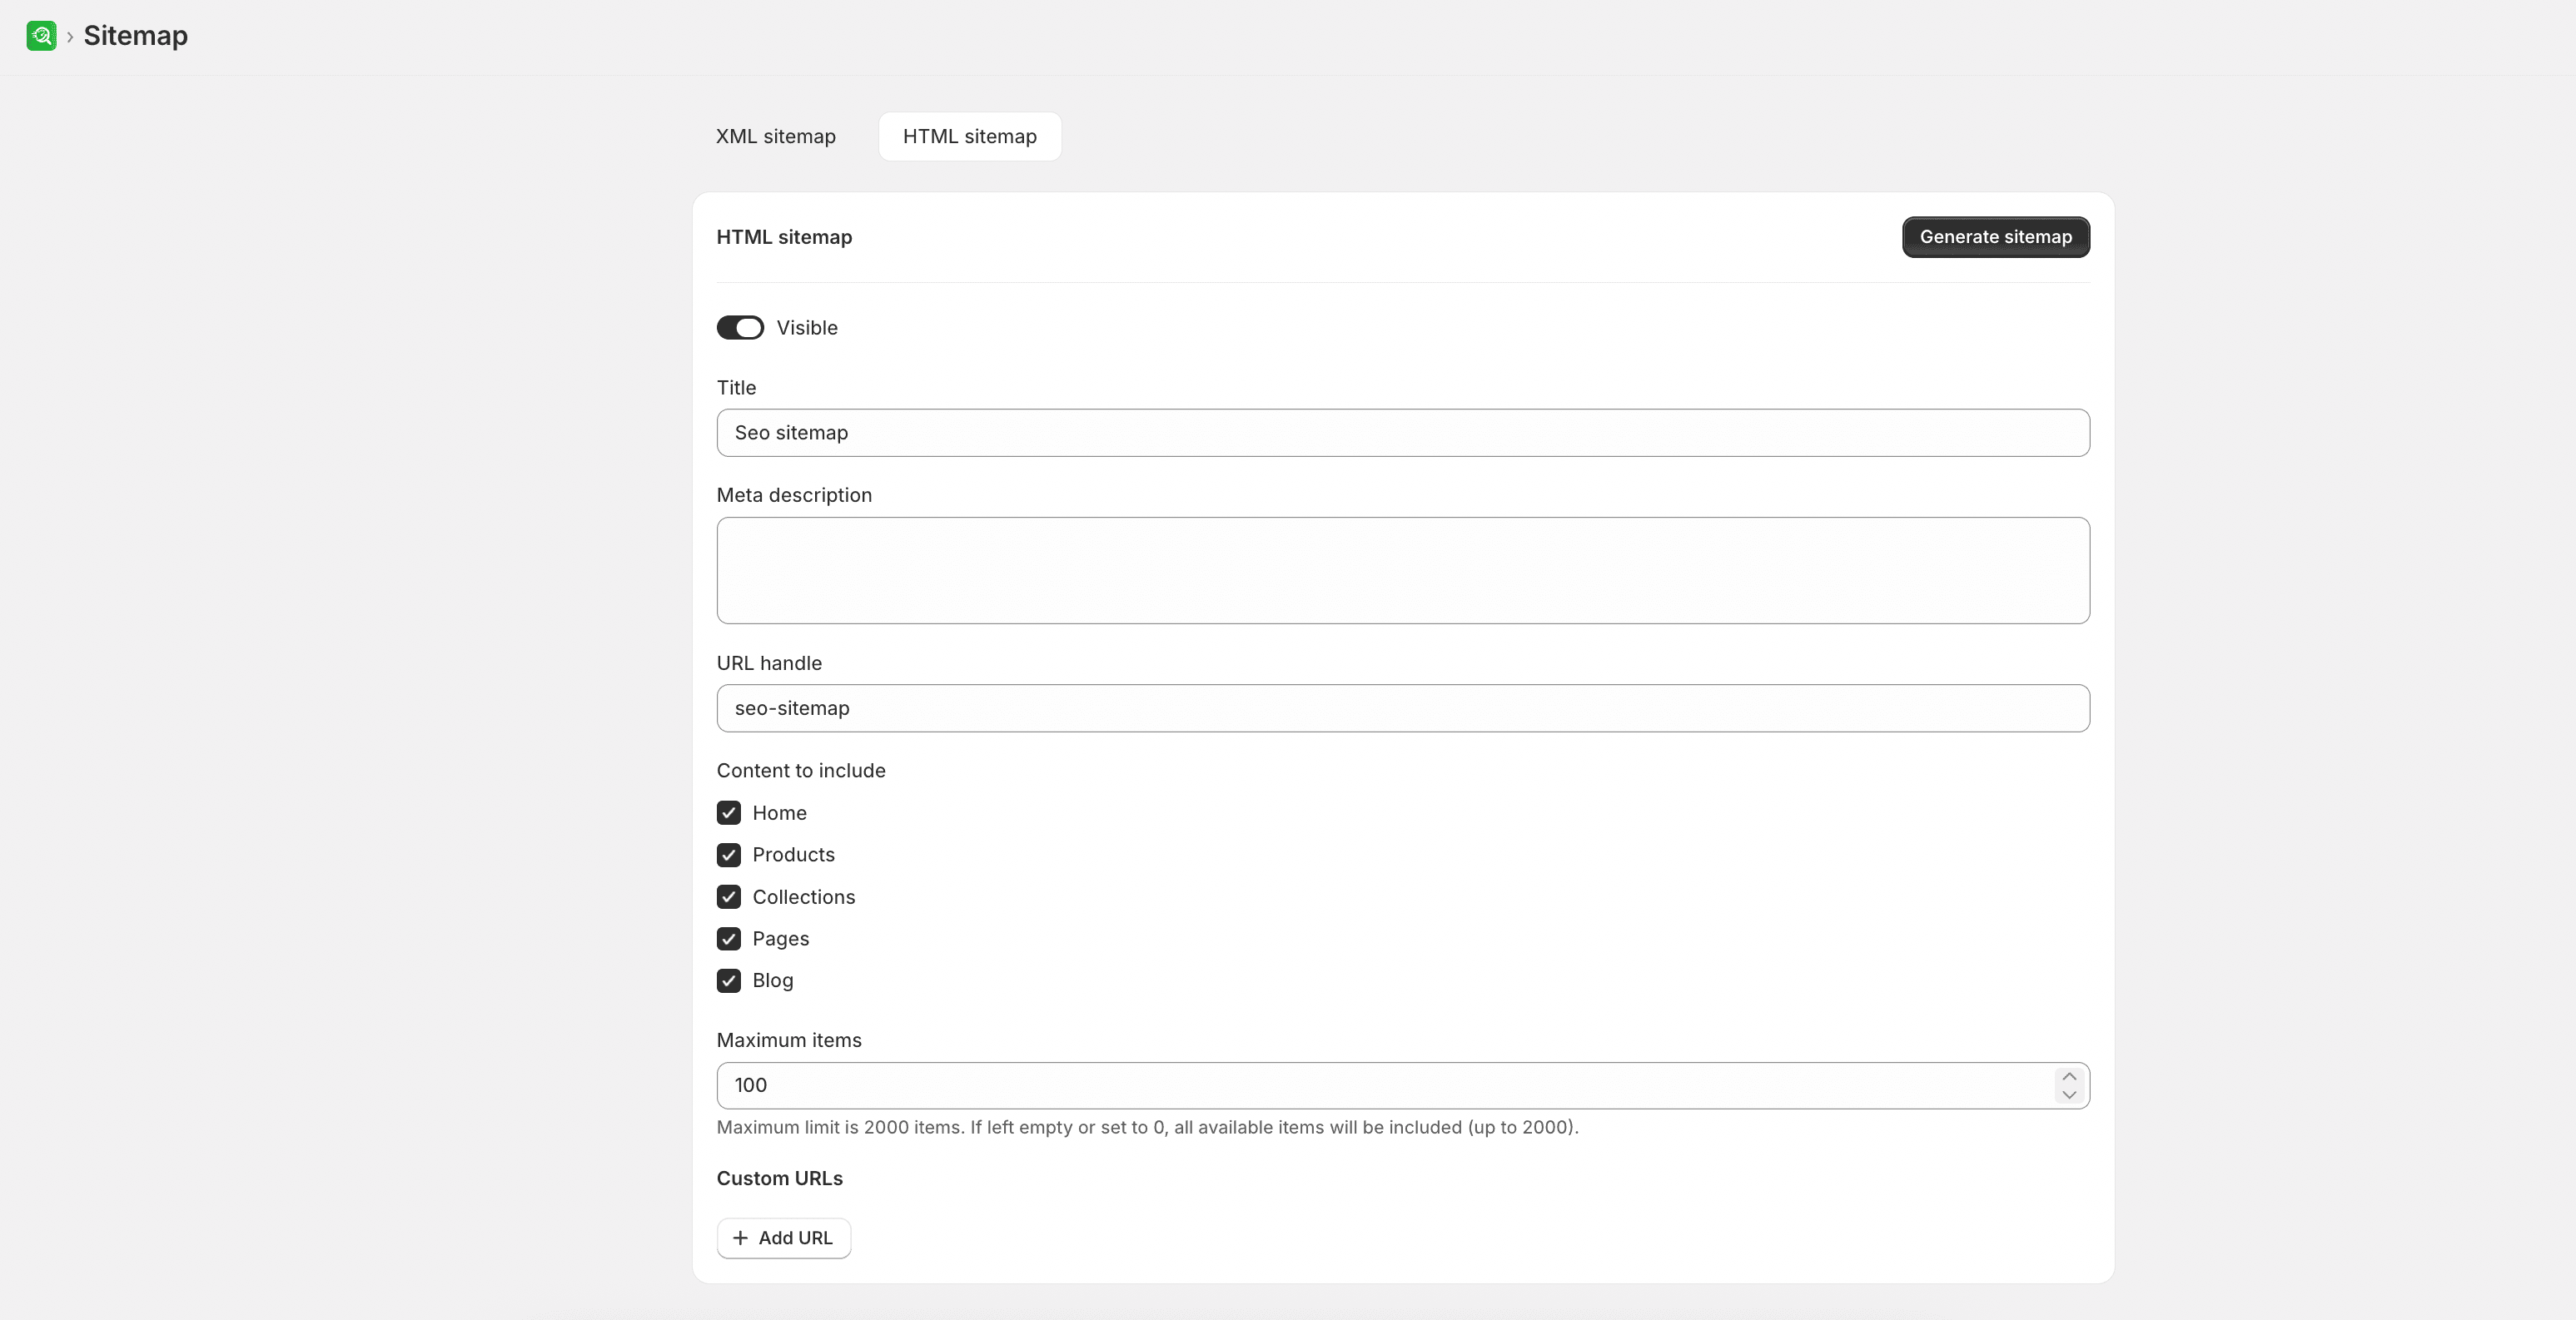Untick the Pages checkbox
This screenshot has width=2576, height=1320.
point(729,939)
